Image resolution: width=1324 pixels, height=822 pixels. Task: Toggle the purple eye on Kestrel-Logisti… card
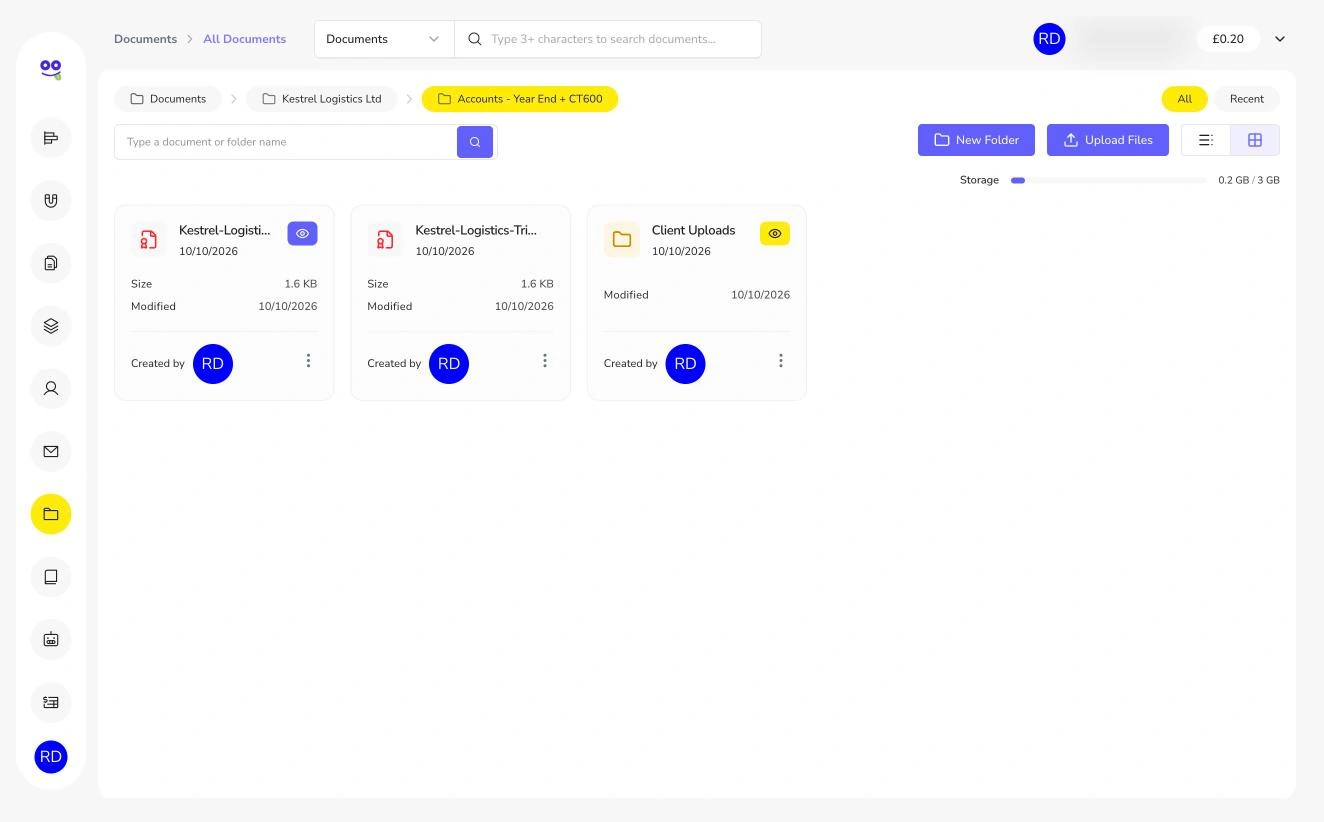point(302,233)
